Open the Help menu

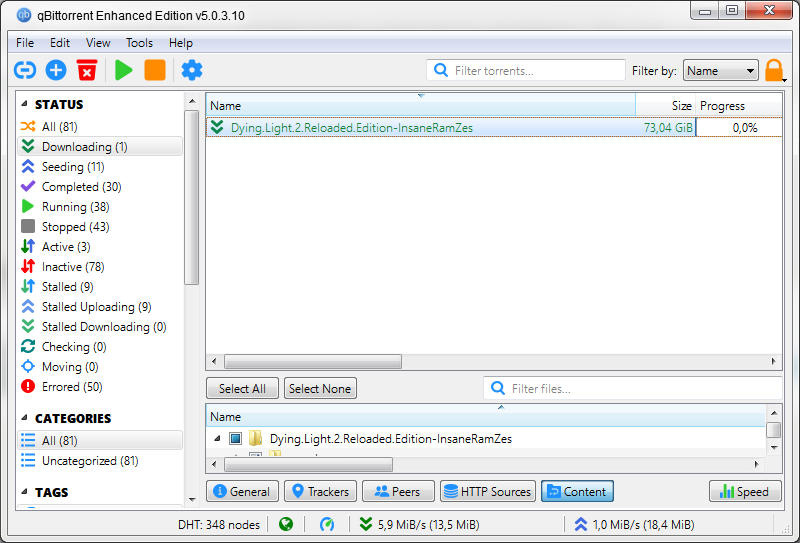tap(181, 43)
